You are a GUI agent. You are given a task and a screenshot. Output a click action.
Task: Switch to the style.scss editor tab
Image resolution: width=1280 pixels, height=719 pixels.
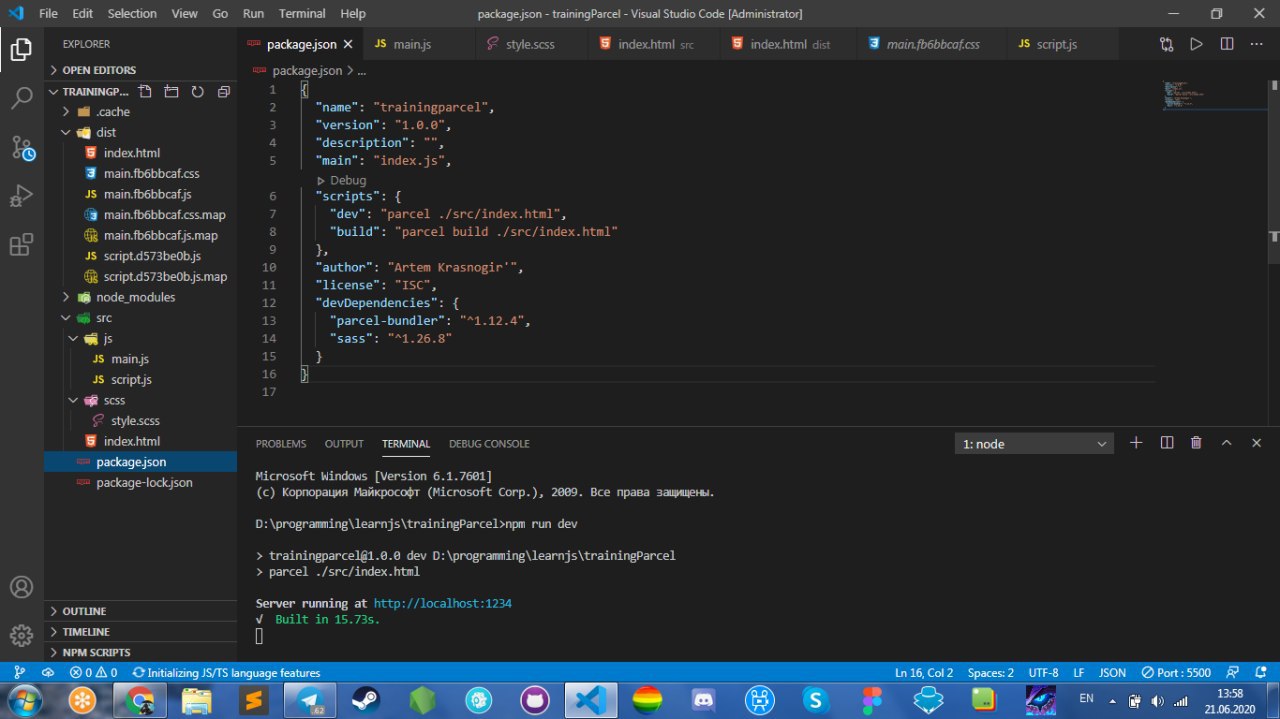click(x=530, y=44)
